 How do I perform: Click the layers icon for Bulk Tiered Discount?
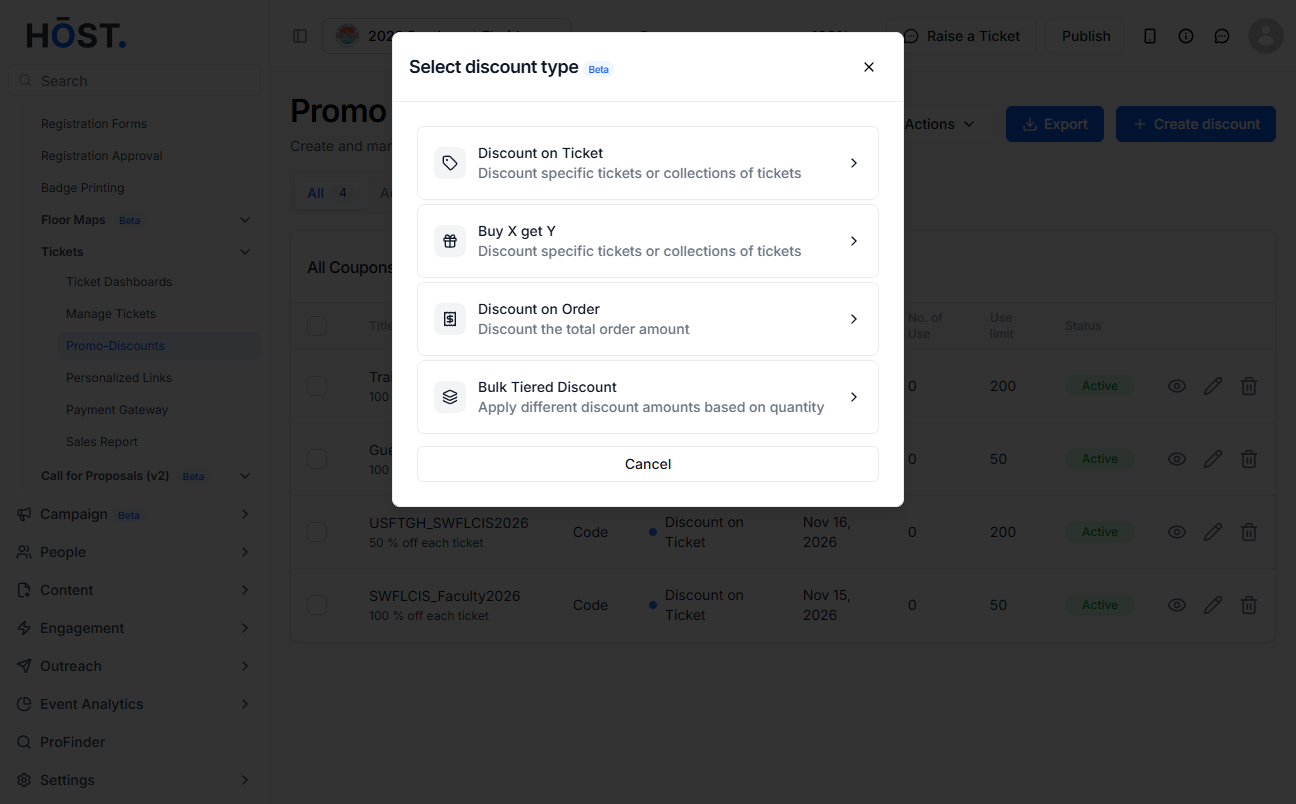[x=450, y=397]
